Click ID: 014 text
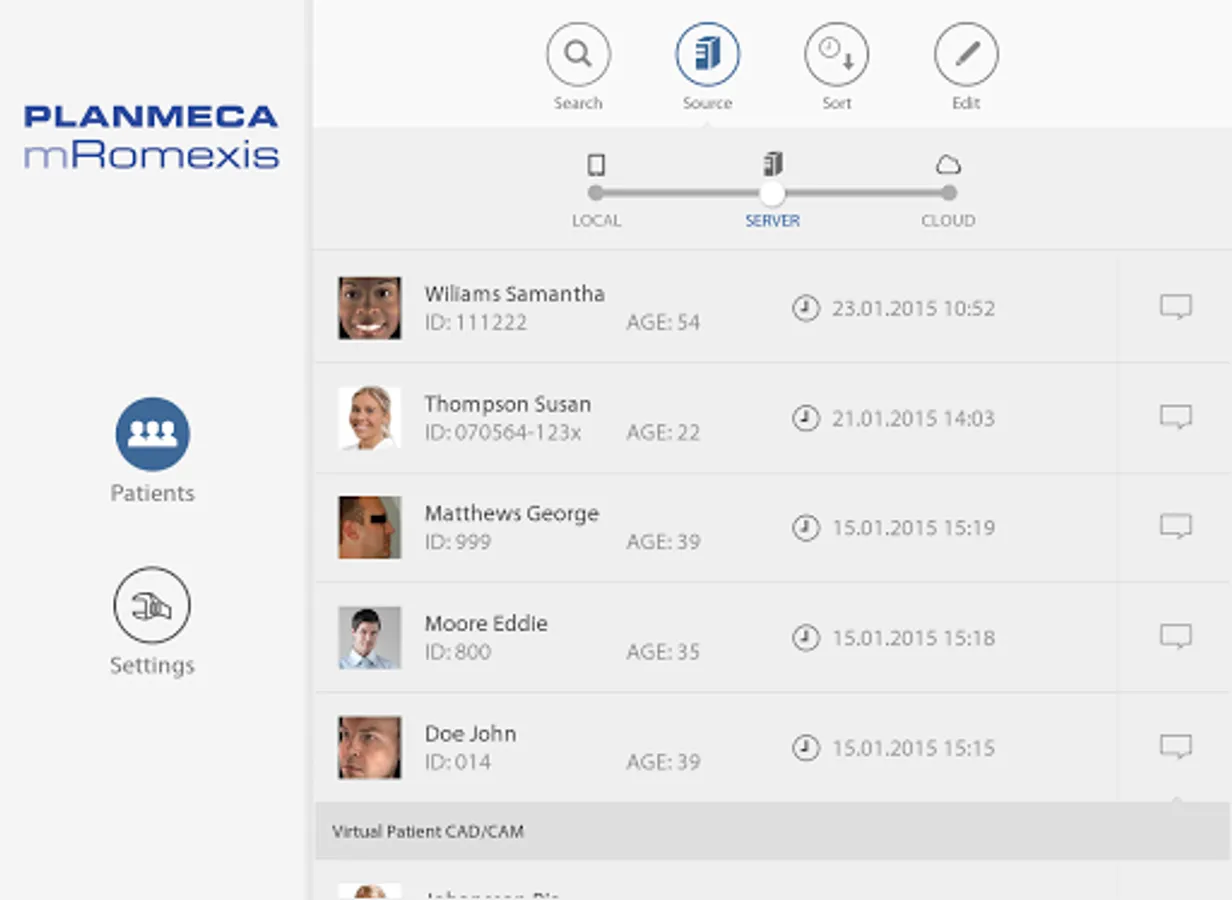1232x900 pixels. tap(457, 762)
